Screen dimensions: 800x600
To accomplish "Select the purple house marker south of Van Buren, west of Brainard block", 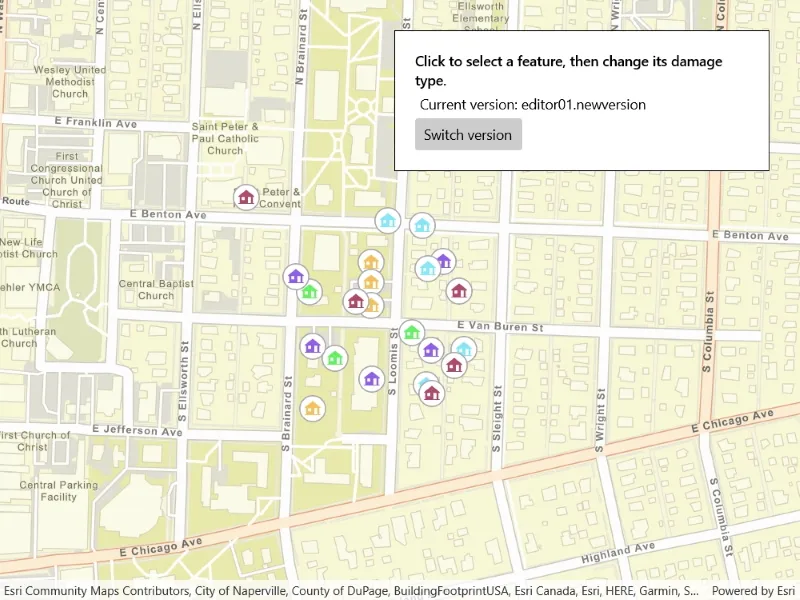I will (312, 347).
